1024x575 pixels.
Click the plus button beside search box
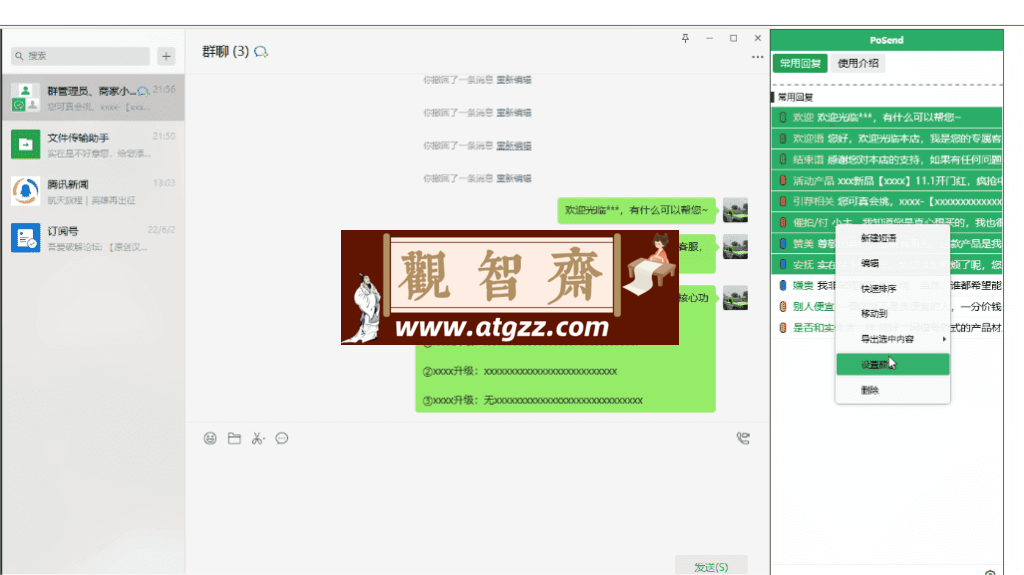click(x=166, y=56)
